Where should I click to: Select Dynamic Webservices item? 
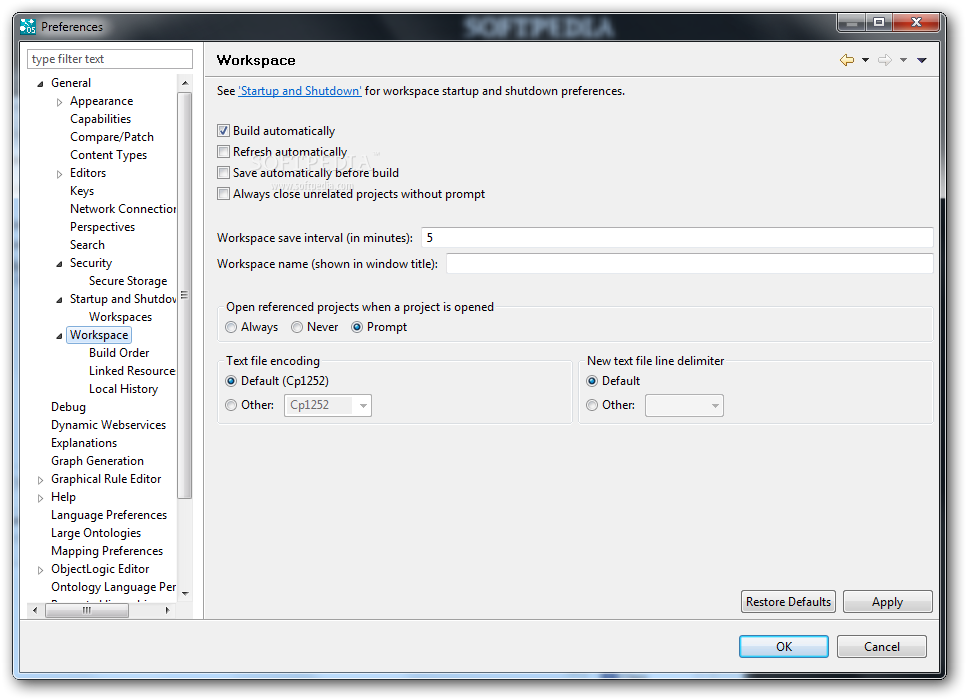click(109, 425)
